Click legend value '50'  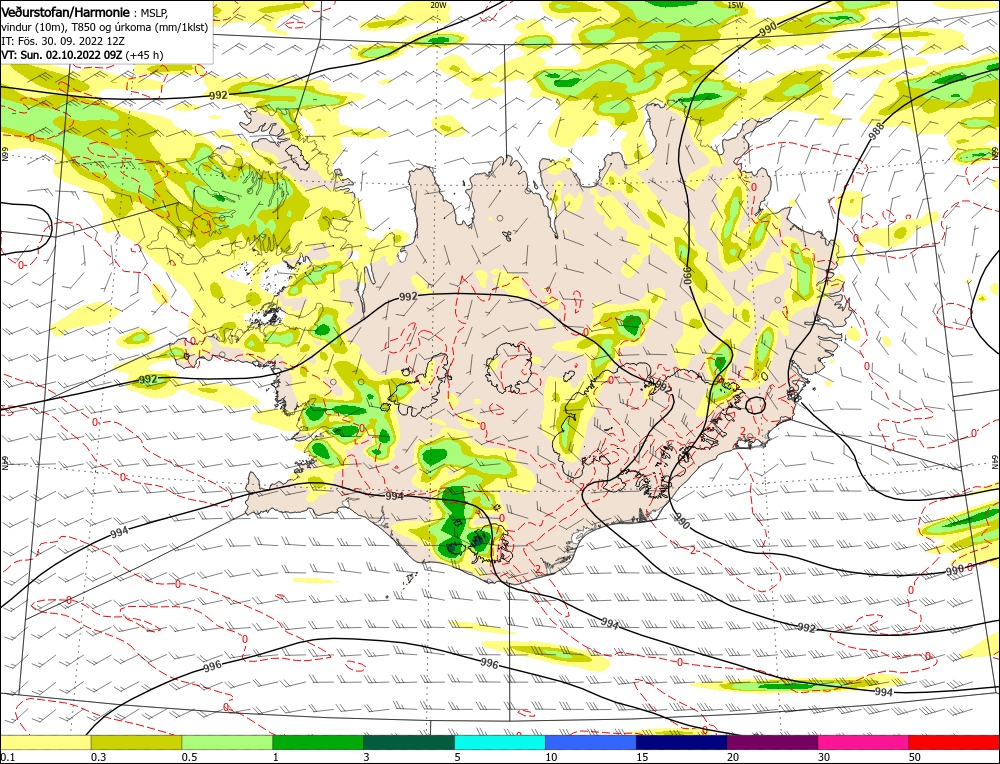916,757
